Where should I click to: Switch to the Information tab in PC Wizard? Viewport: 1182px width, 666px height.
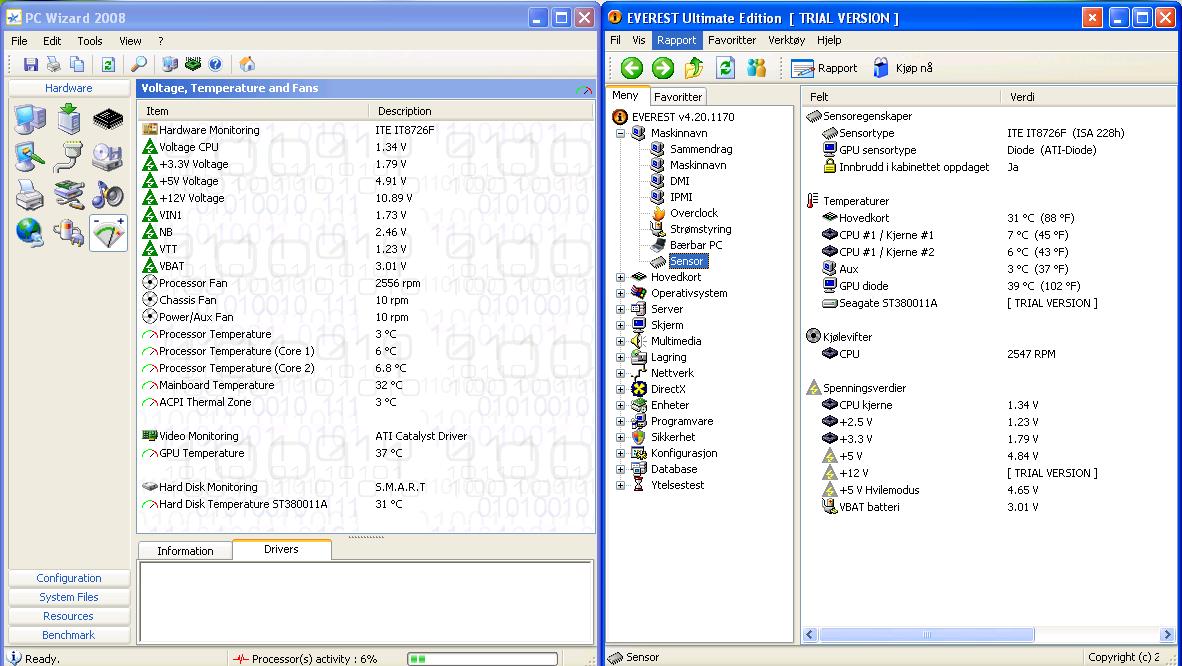(x=185, y=551)
